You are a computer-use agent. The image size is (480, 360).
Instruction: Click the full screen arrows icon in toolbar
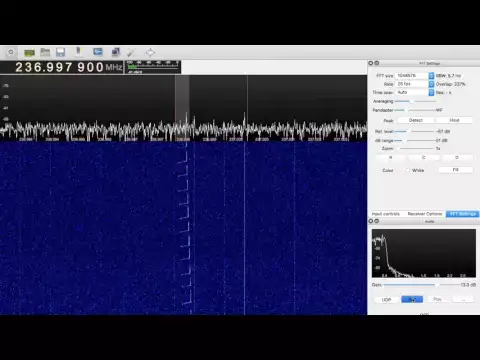point(150,52)
